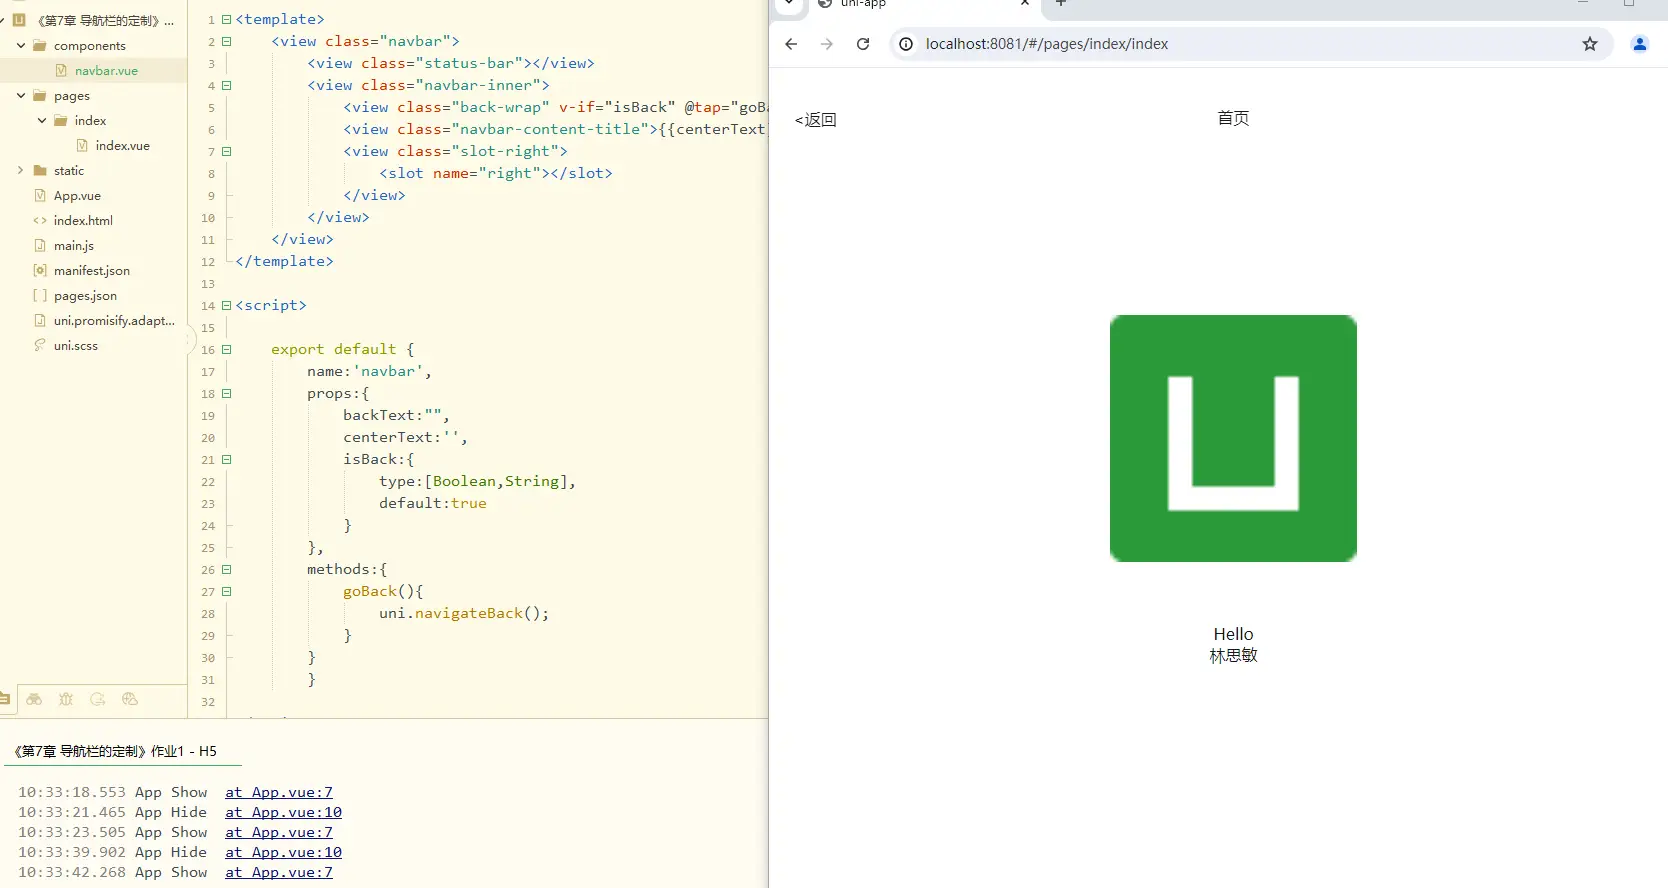Bookmark this page with the star icon
Image resolution: width=1668 pixels, height=888 pixels.
coord(1590,44)
